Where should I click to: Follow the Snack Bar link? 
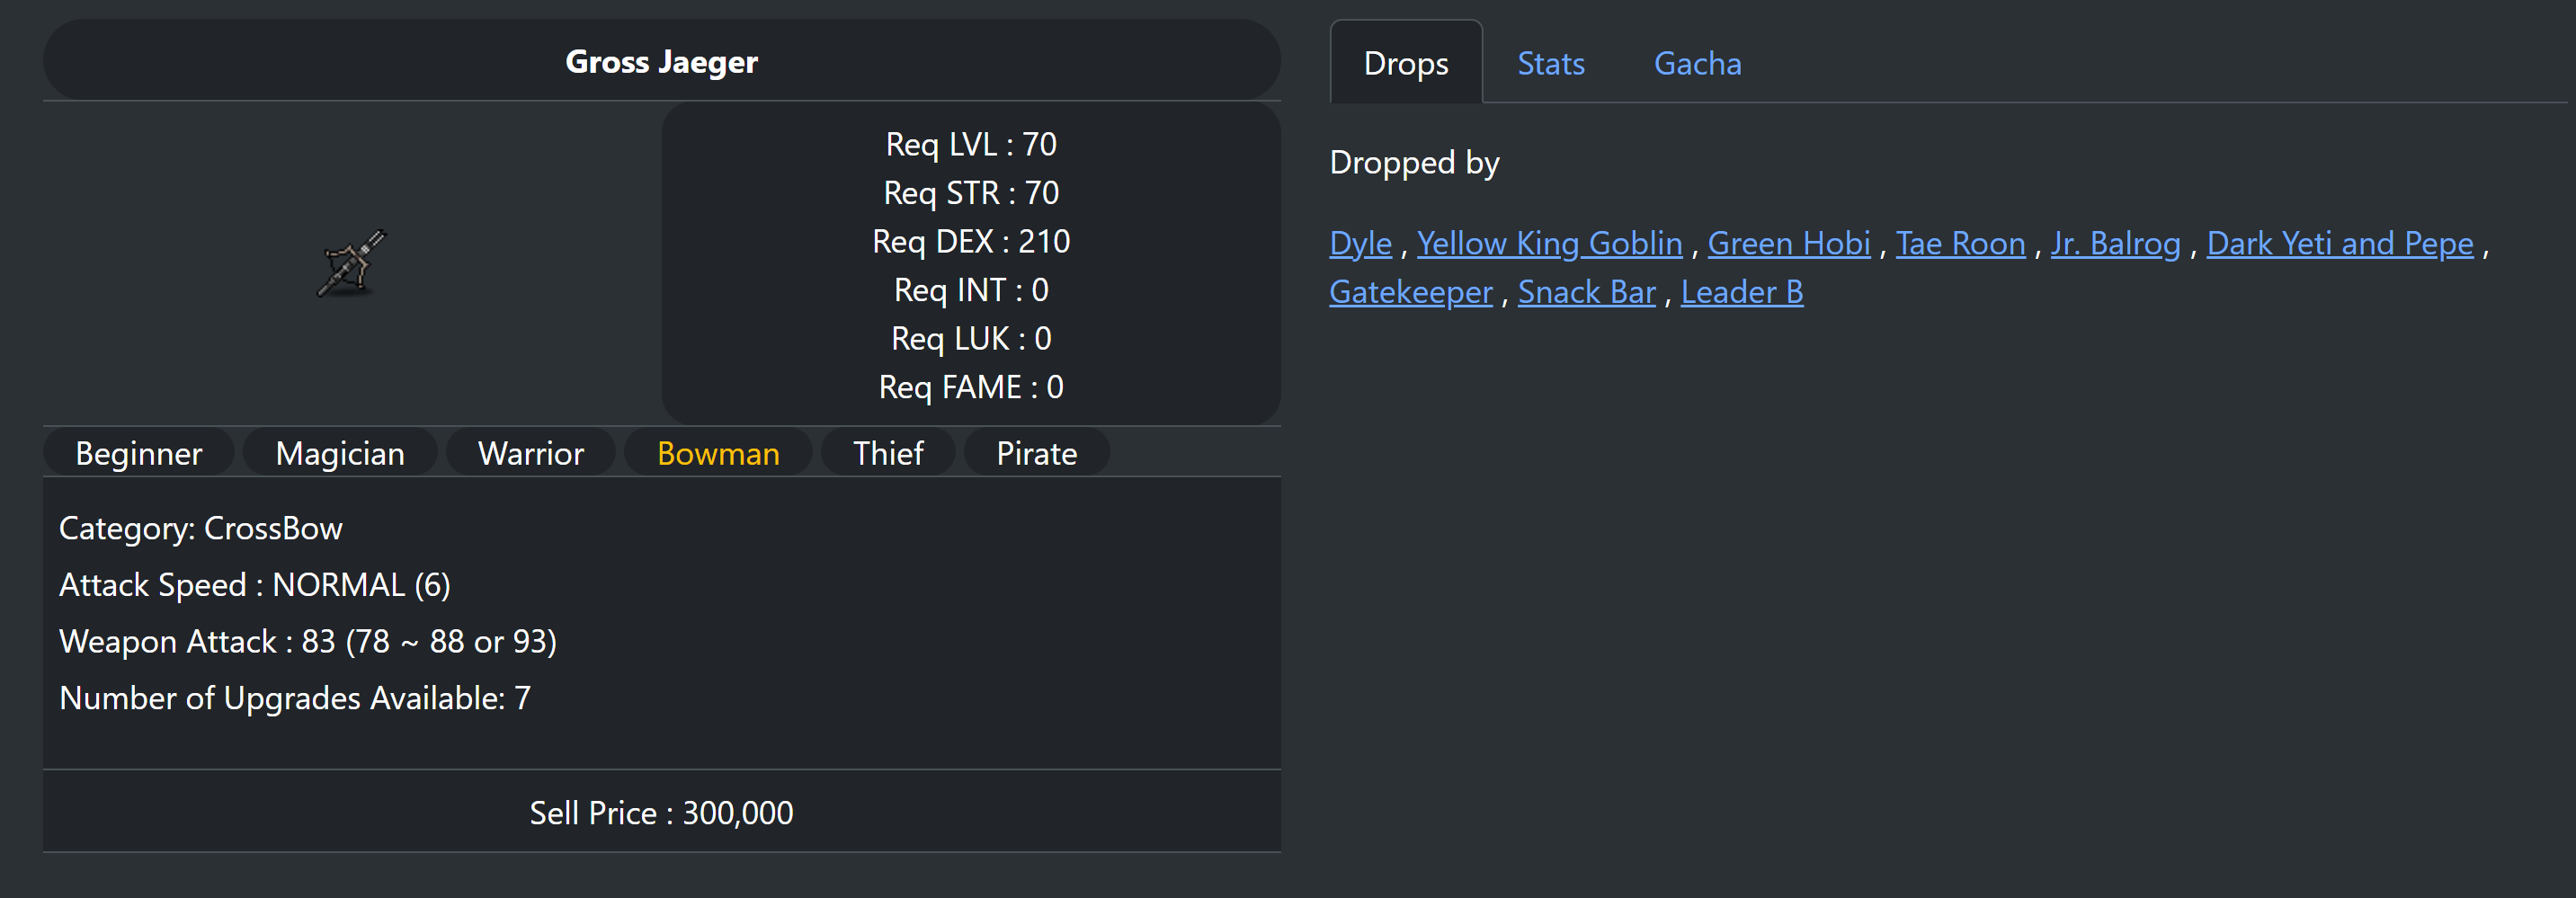[1586, 293]
